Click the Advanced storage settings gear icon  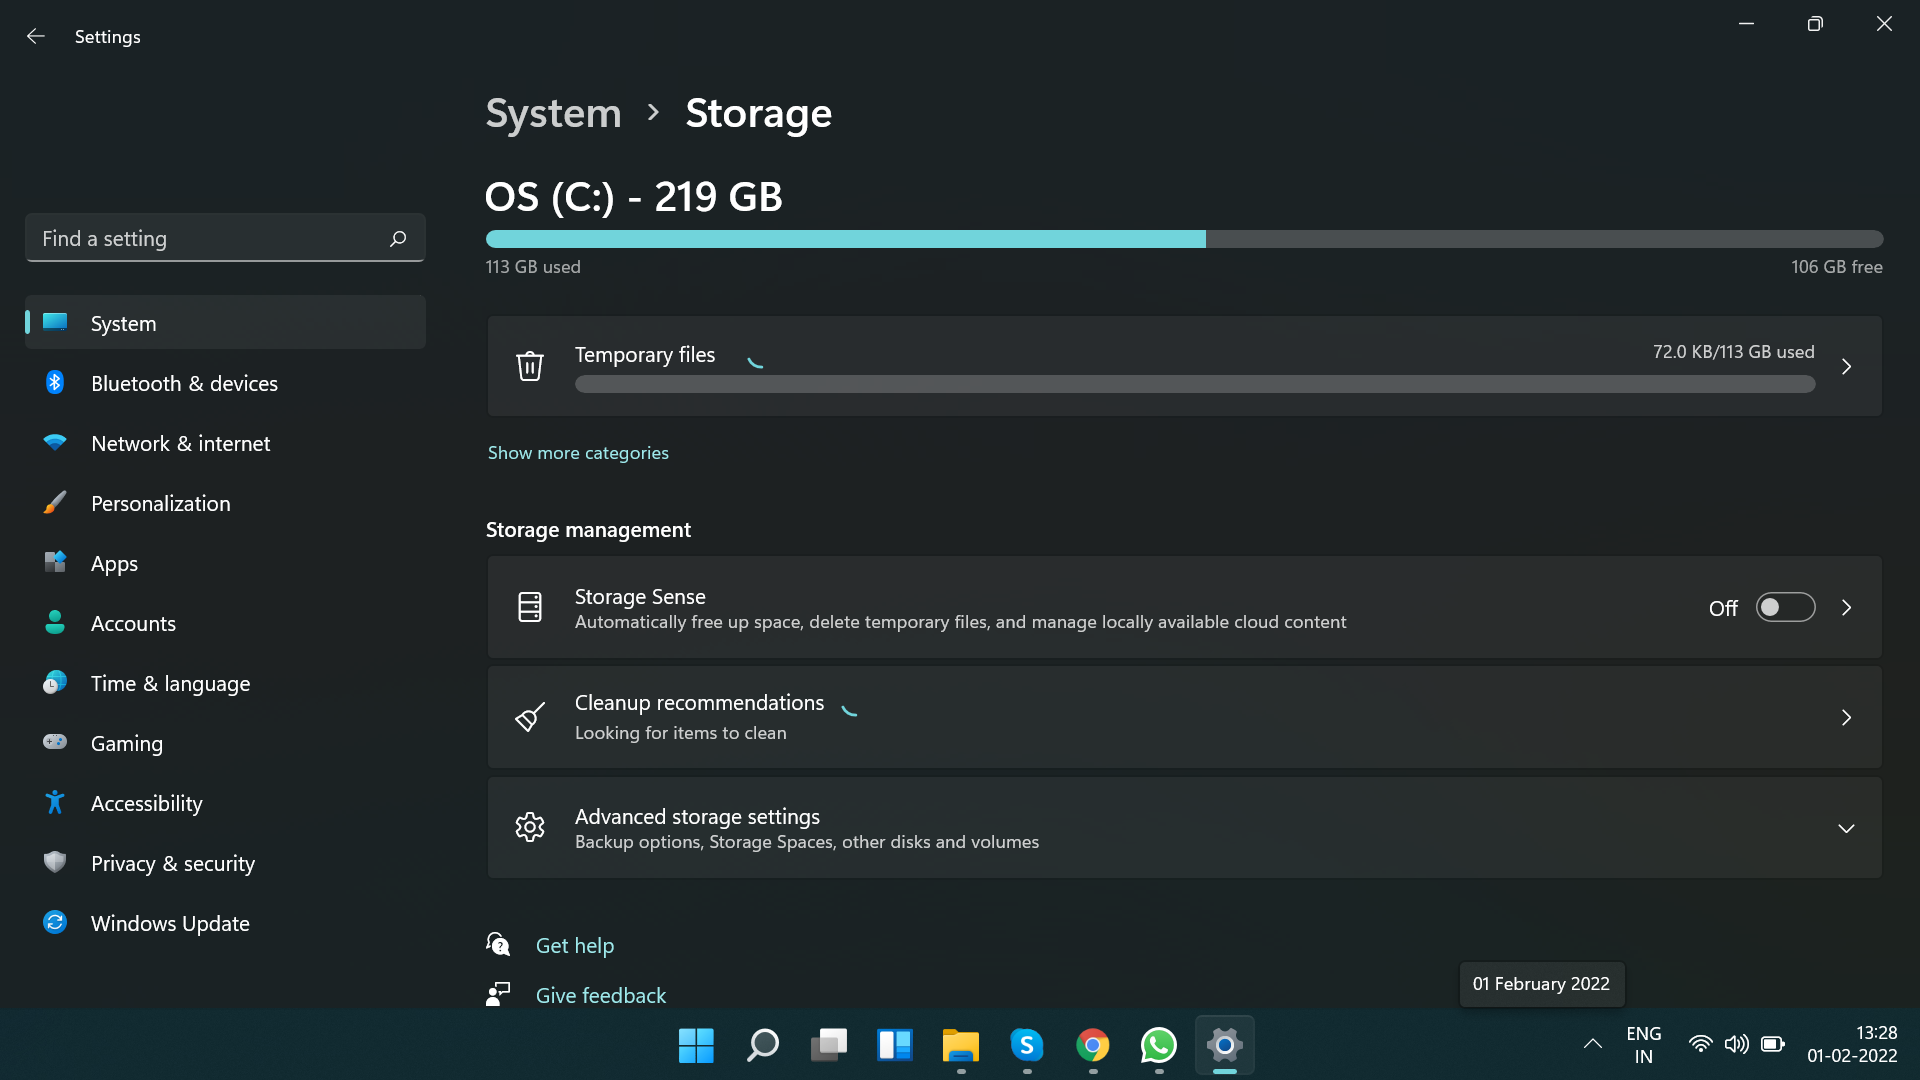tap(530, 828)
